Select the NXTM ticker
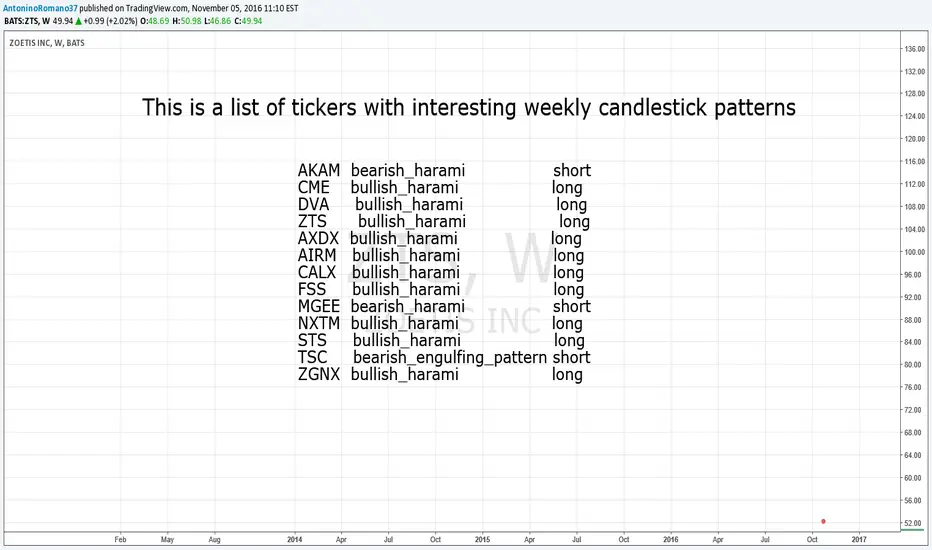 [319, 323]
